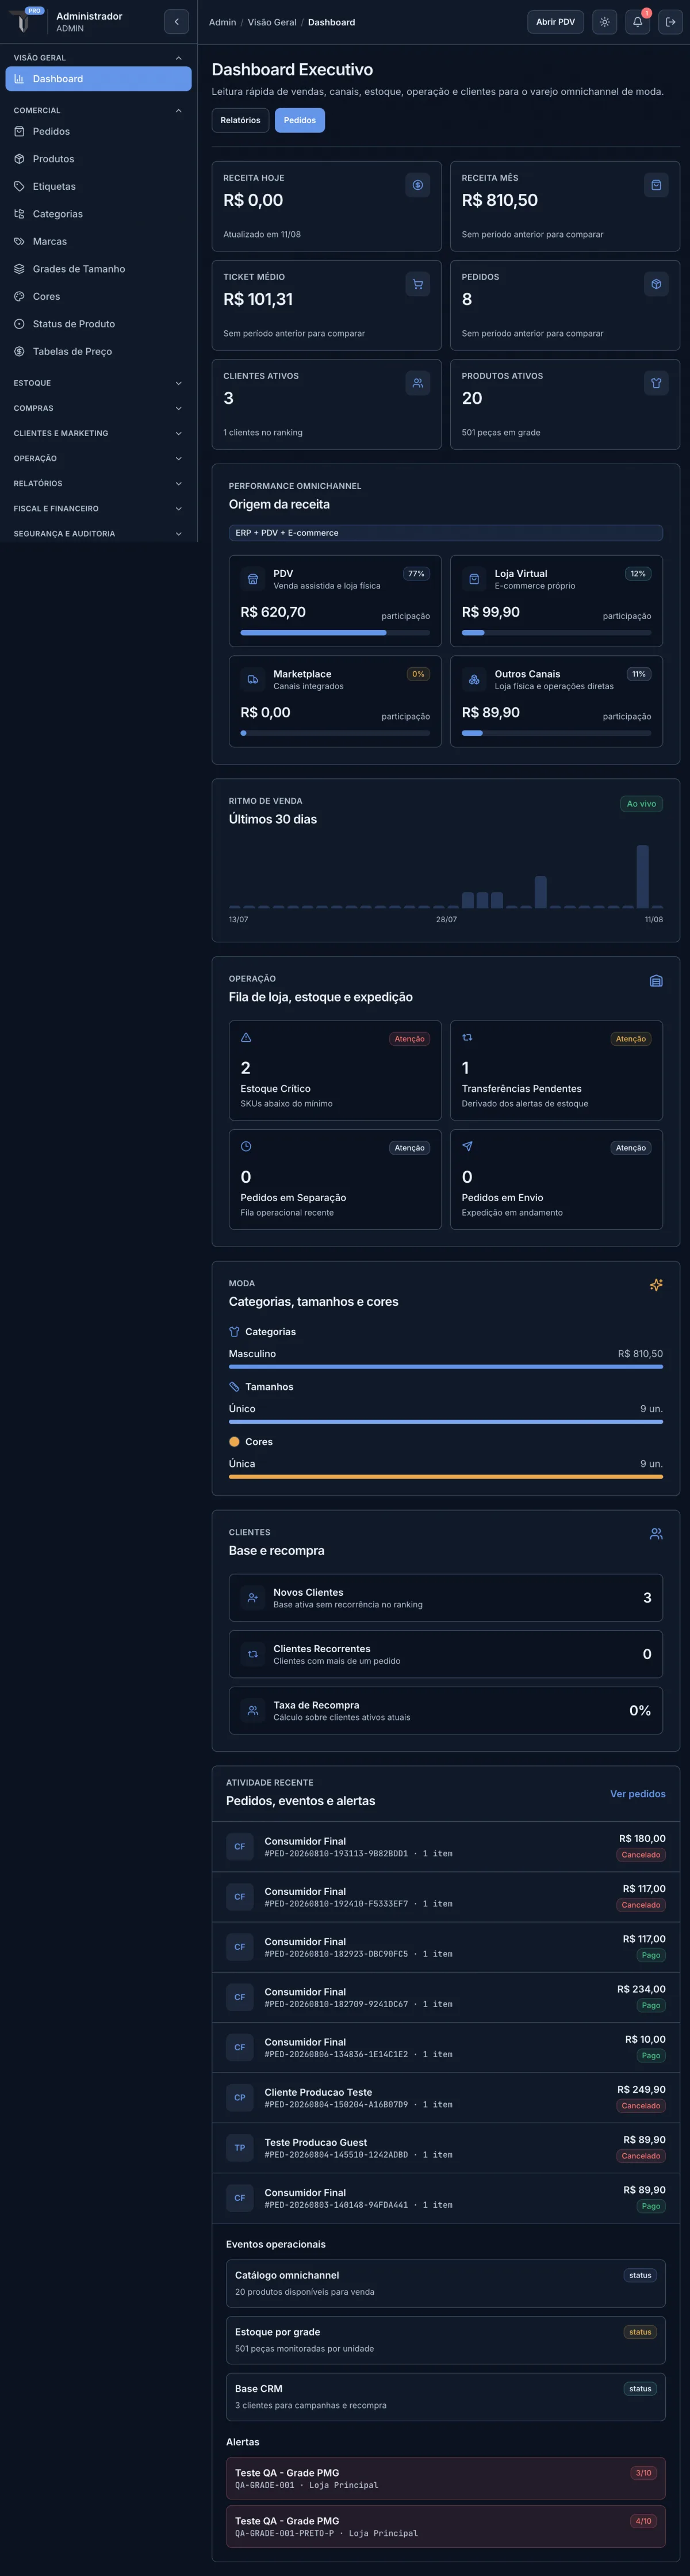Click the Tabelas de Preço sidebar icon
This screenshot has height=2576, width=690.
pyautogui.click(x=19, y=351)
